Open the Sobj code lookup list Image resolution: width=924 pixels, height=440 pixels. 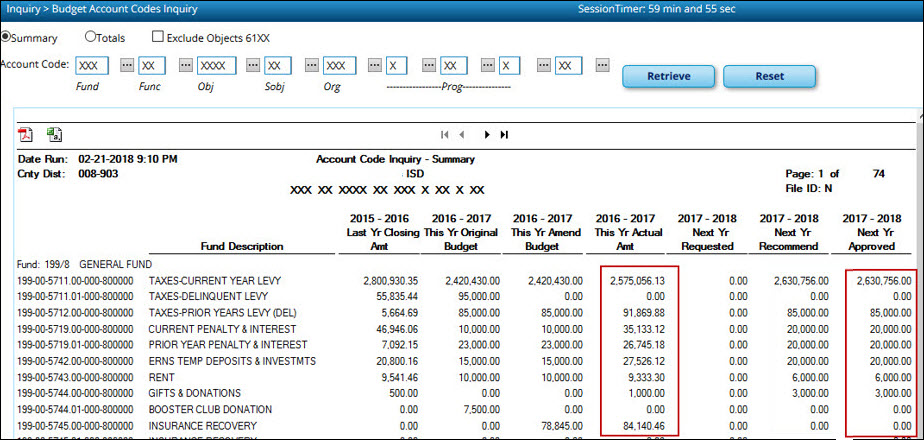pyautogui.click(x=311, y=66)
